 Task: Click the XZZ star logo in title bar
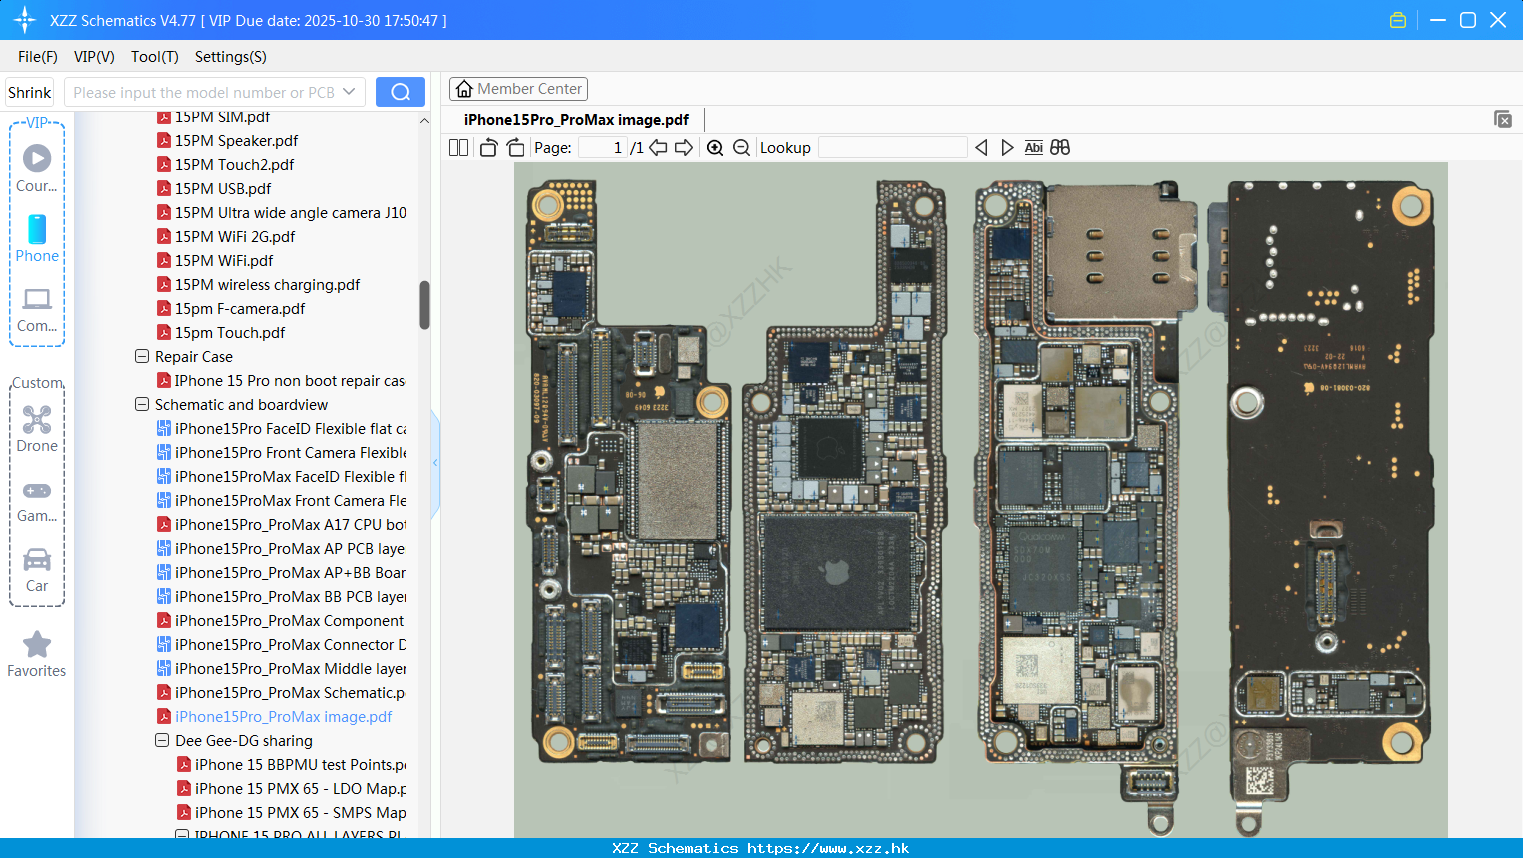25,20
